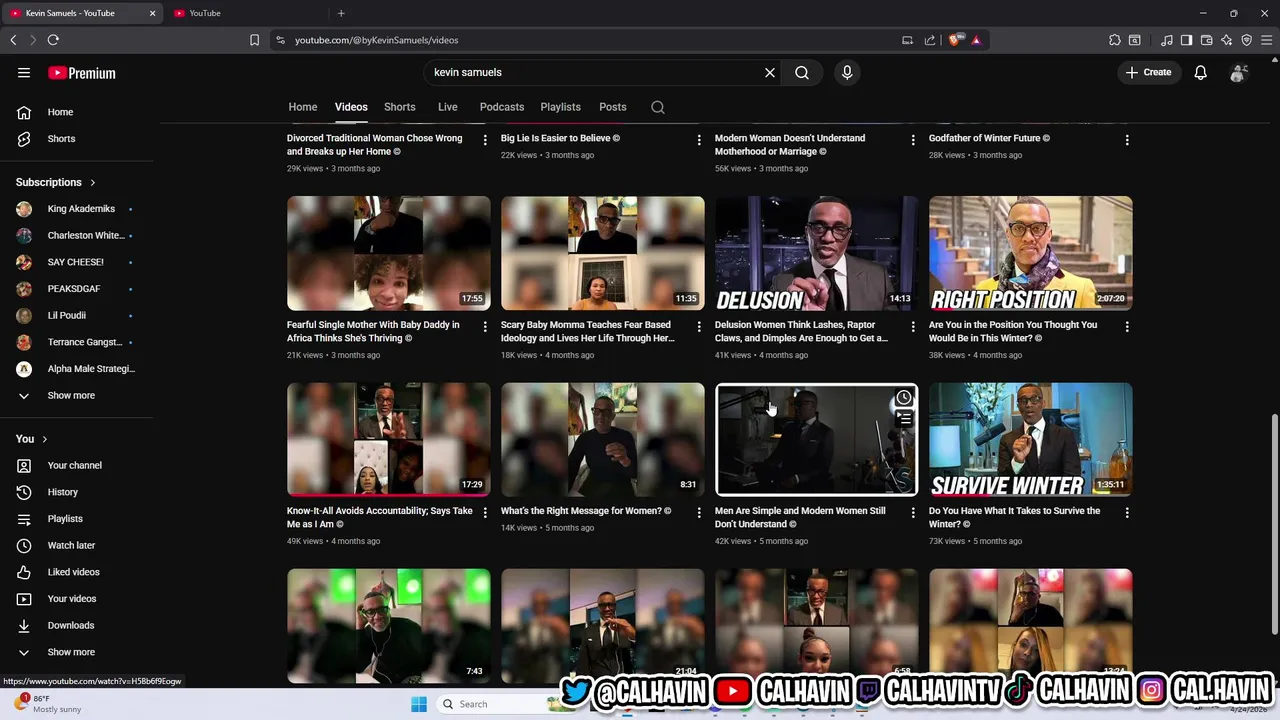1280x720 pixels.
Task: Open King Akademiks subscription
Action: coord(80,209)
